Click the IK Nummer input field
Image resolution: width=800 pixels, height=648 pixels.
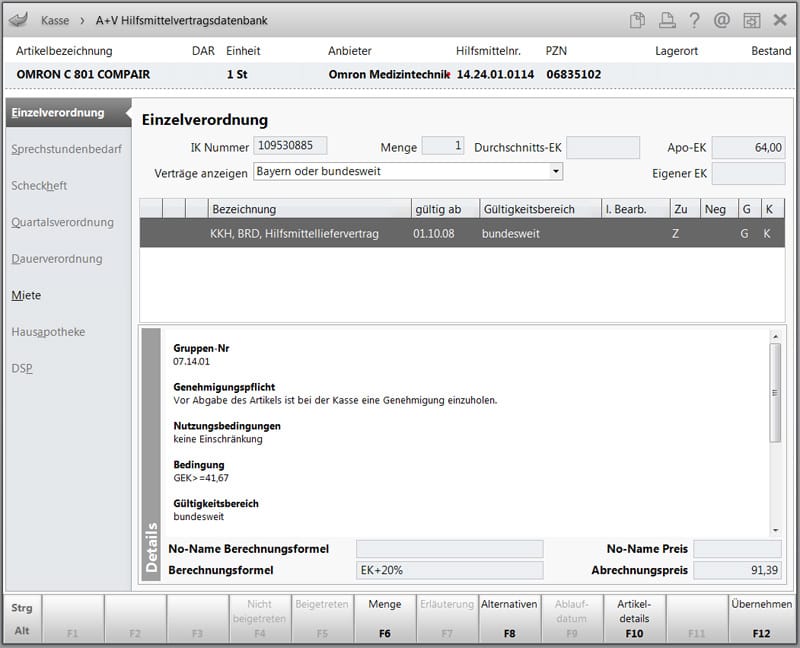point(290,146)
